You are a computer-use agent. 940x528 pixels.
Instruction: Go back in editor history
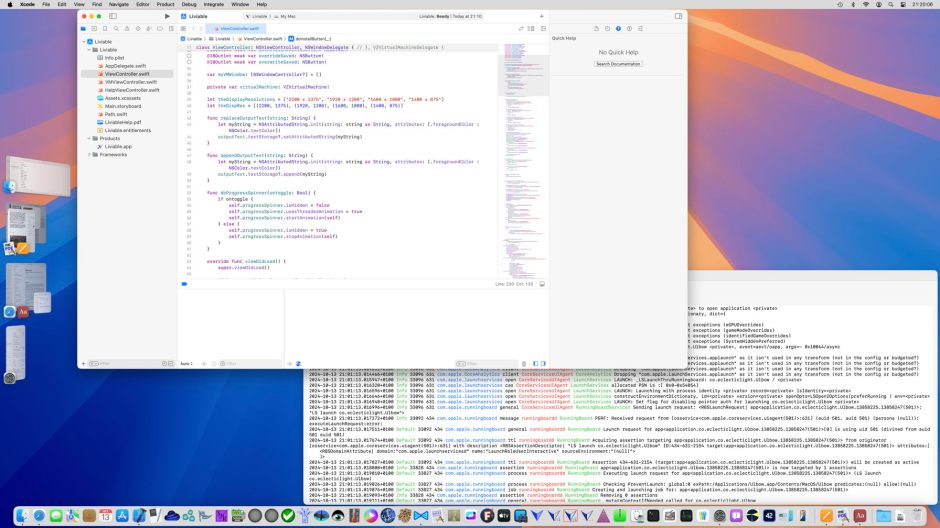pos(194,28)
